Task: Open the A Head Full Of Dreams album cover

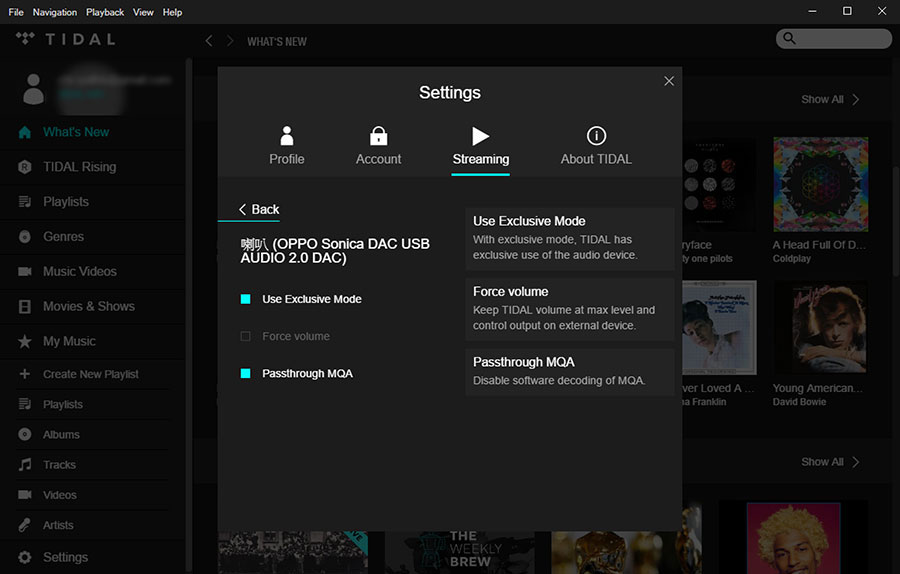Action: coord(821,184)
